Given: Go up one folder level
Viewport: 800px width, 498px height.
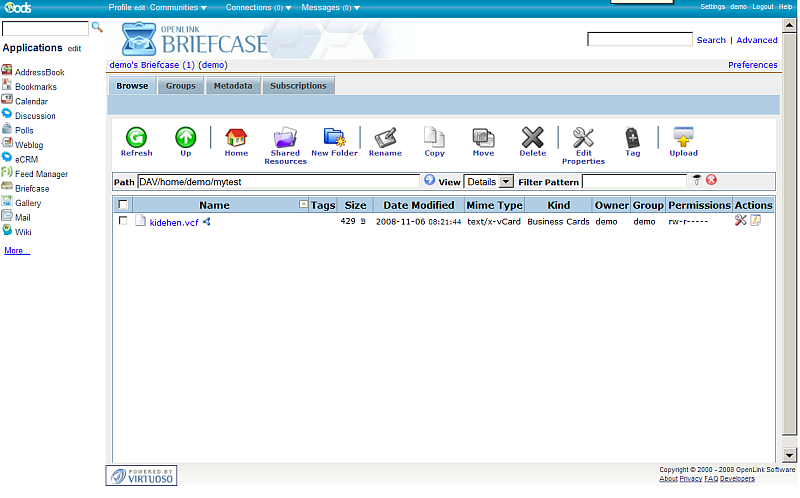Looking at the screenshot, I should pos(186,140).
